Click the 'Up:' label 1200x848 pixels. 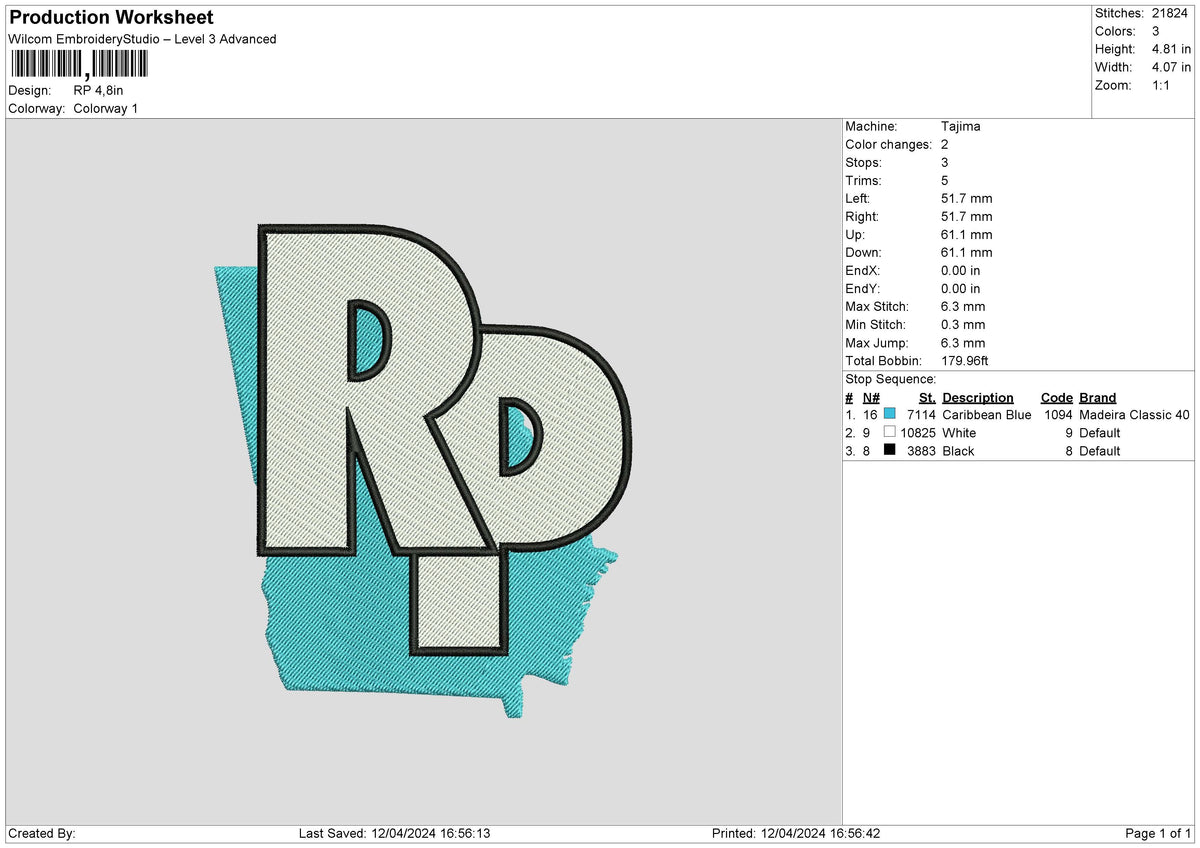pyautogui.click(x=855, y=235)
